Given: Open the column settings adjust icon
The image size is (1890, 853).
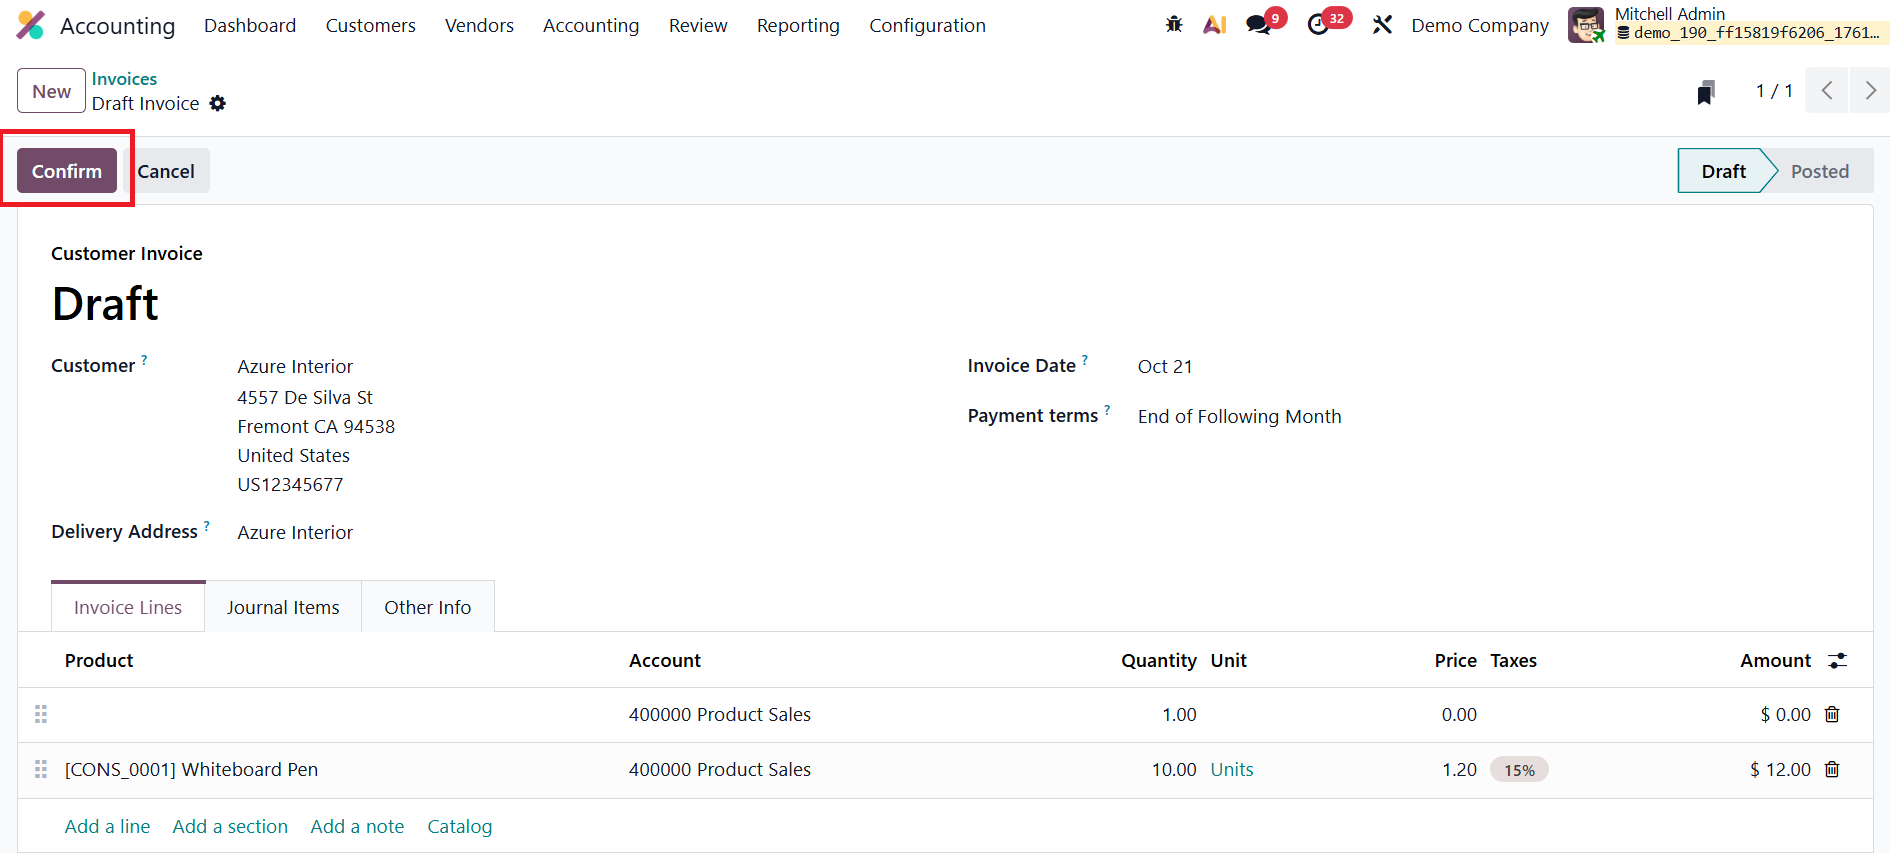Looking at the screenshot, I should pos(1837,661).
